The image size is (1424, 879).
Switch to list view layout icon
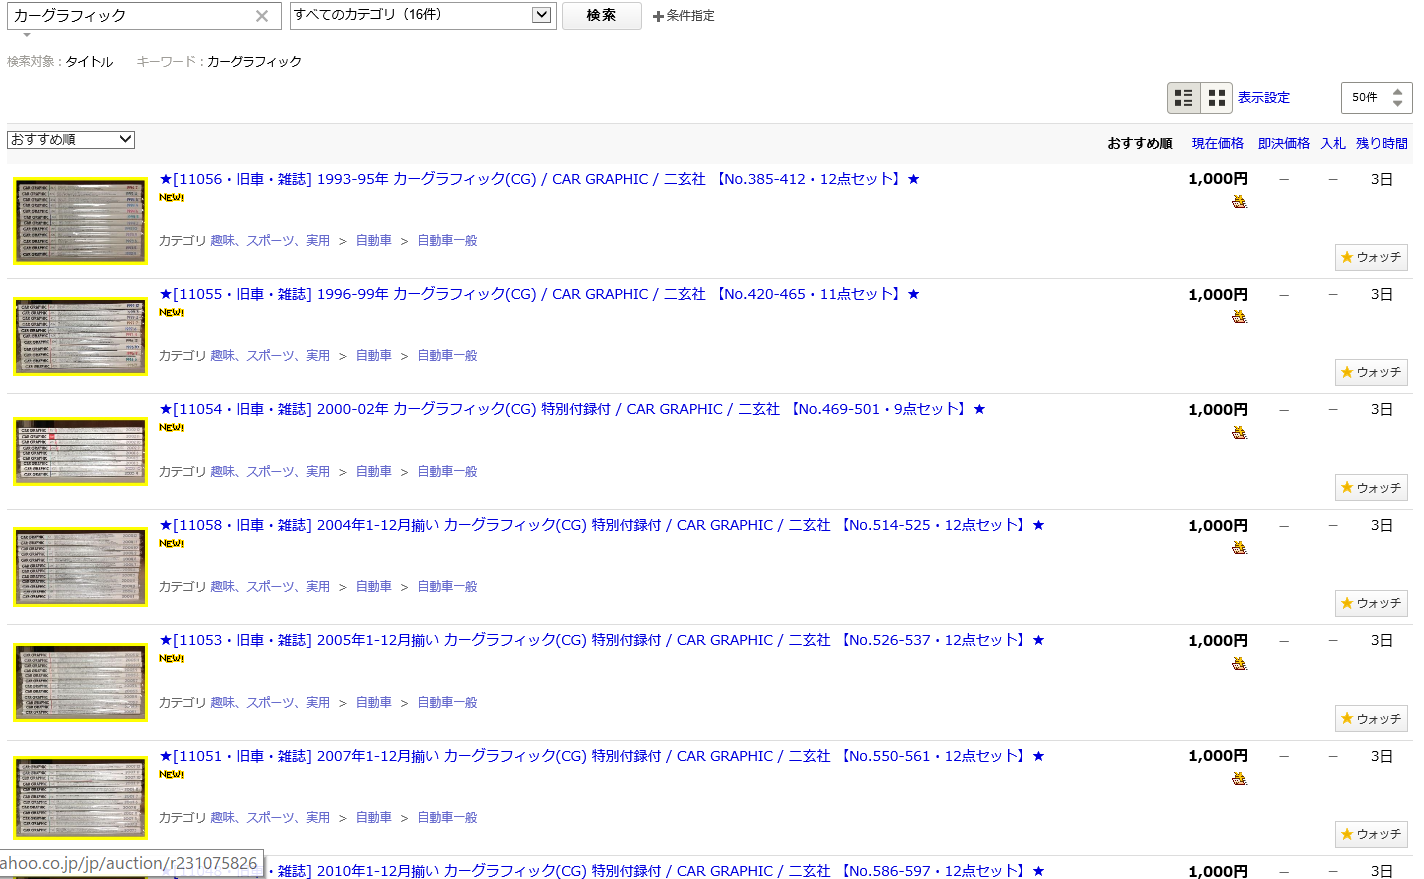click(x=1184, y=97)
